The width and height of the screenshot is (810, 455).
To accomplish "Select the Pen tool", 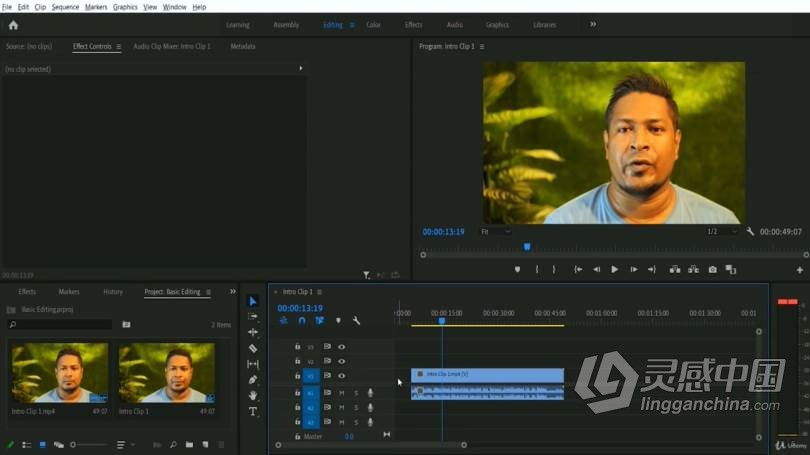I will [x=253, y=380].
